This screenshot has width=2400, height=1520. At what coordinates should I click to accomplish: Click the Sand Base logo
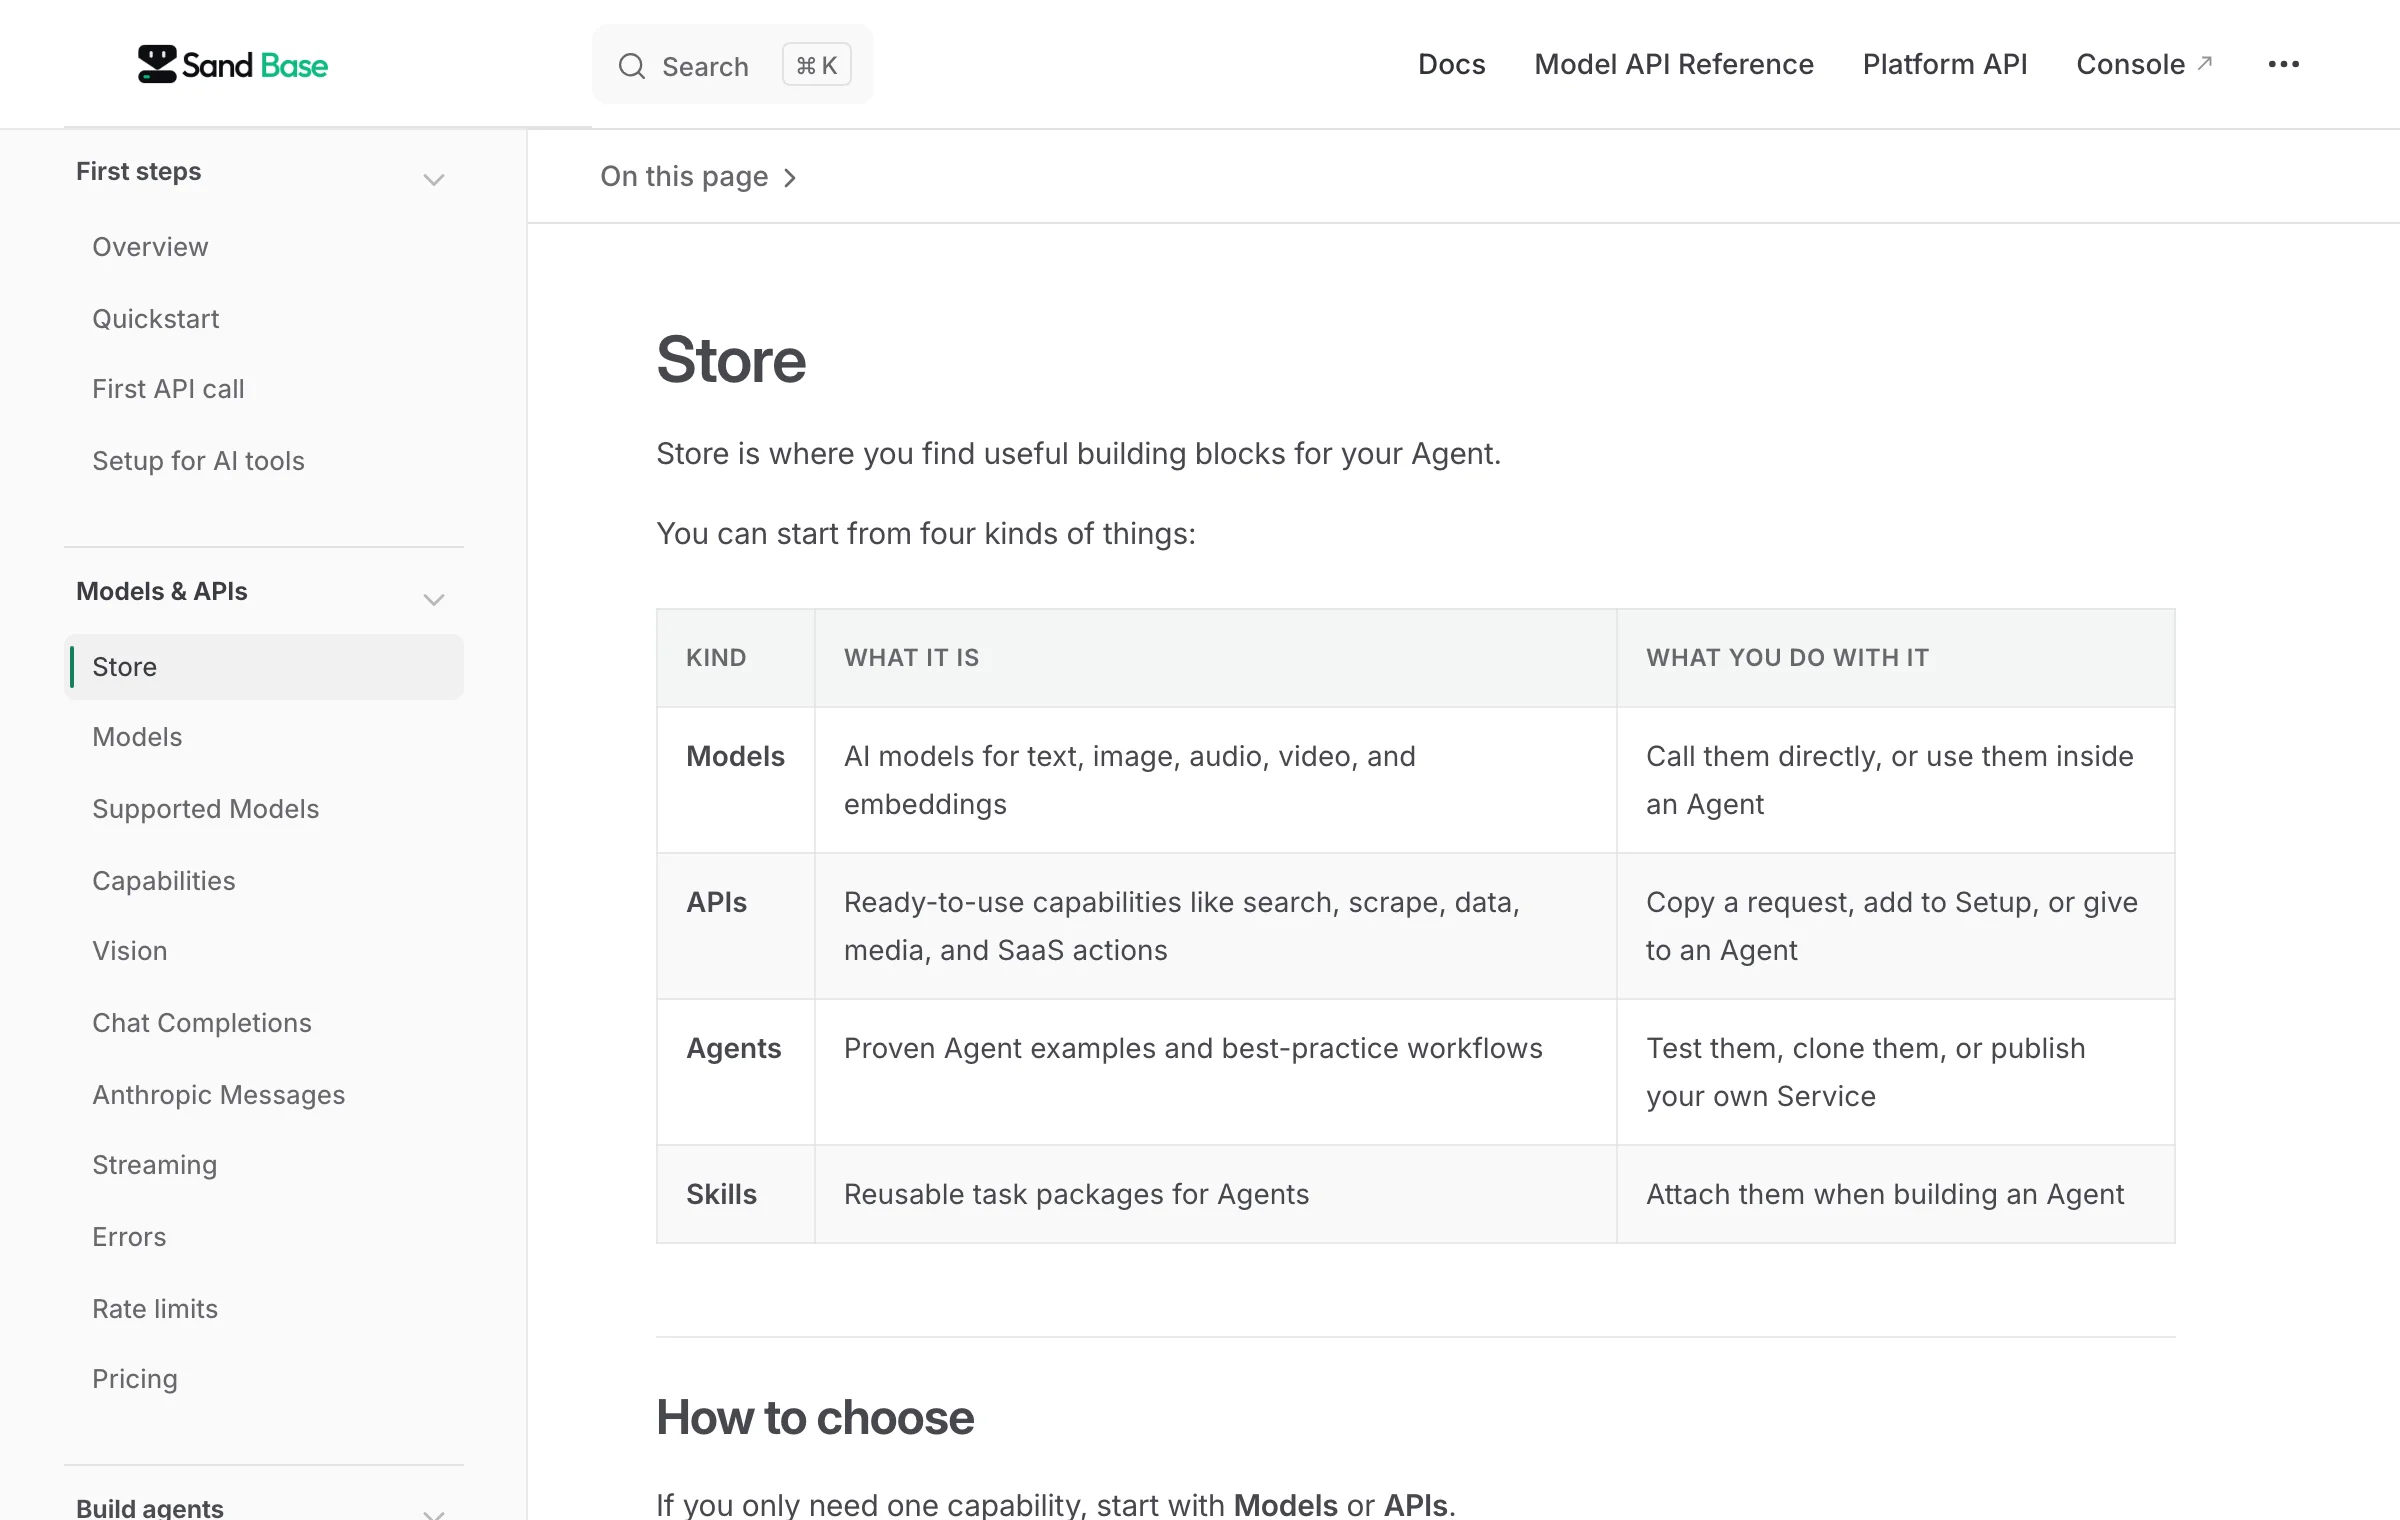pos(233,65)
